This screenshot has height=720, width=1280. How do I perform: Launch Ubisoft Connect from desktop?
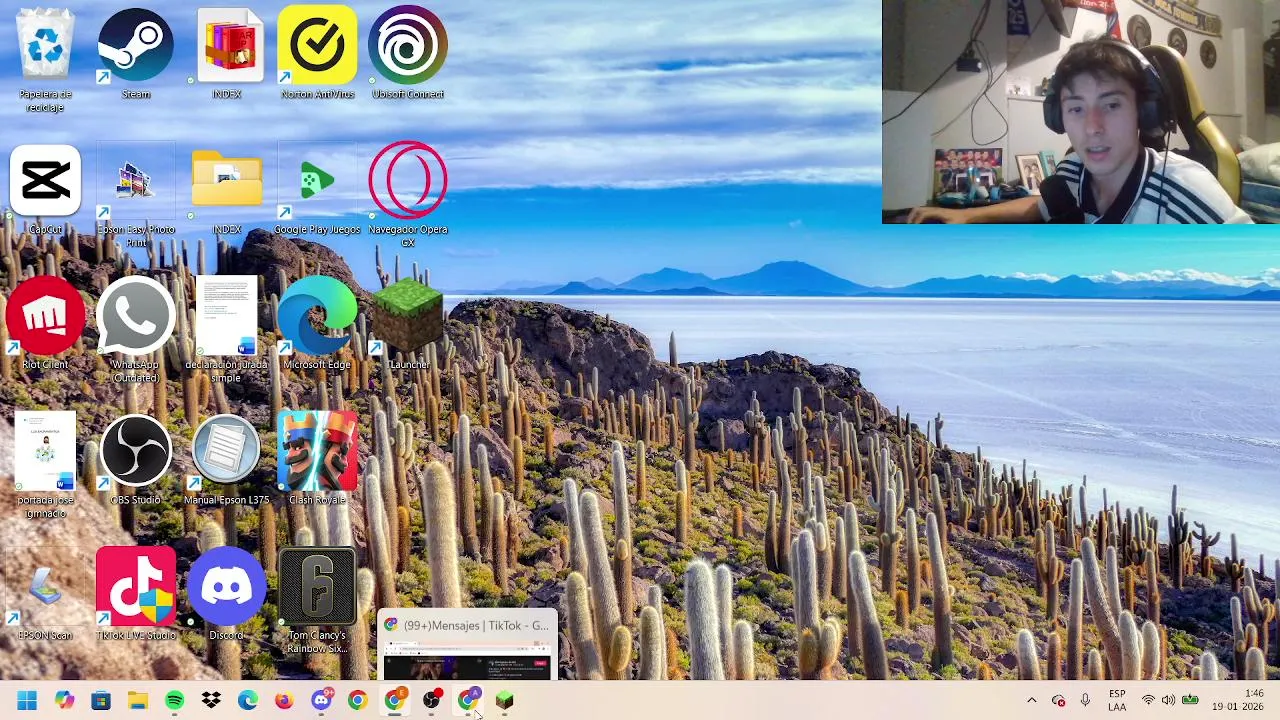point(407,54)
